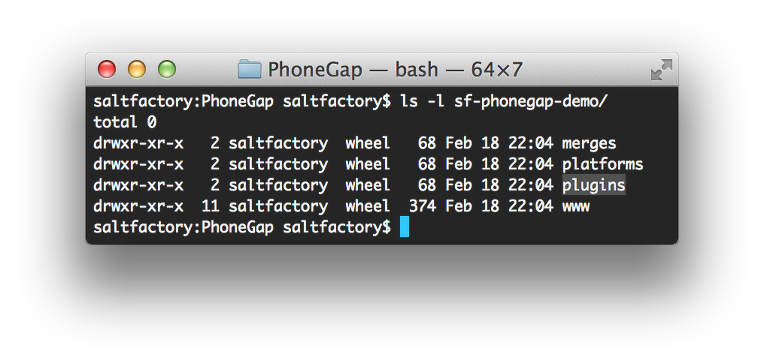This screenshot has height=363, width=764.
Task: Click the permissions text of the merges row
Action: pos(138,143)
